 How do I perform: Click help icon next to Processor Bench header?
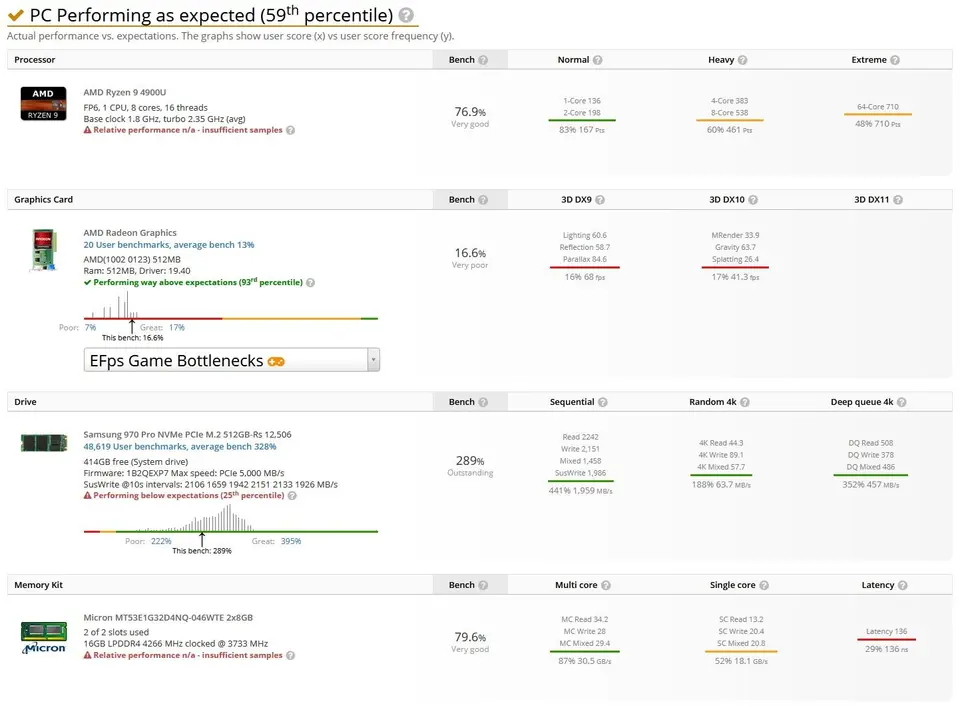[483, 60]
